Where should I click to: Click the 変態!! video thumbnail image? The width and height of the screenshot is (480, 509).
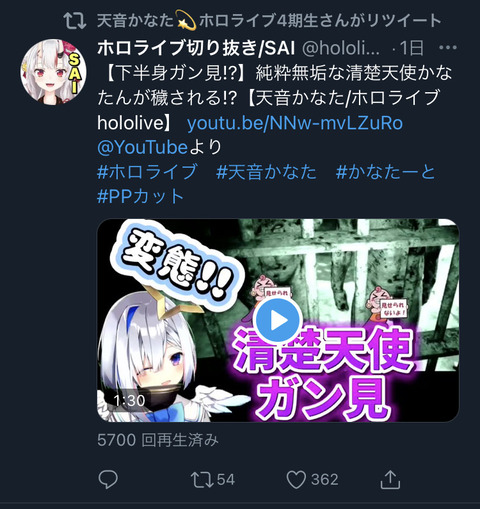coord(278,320)
